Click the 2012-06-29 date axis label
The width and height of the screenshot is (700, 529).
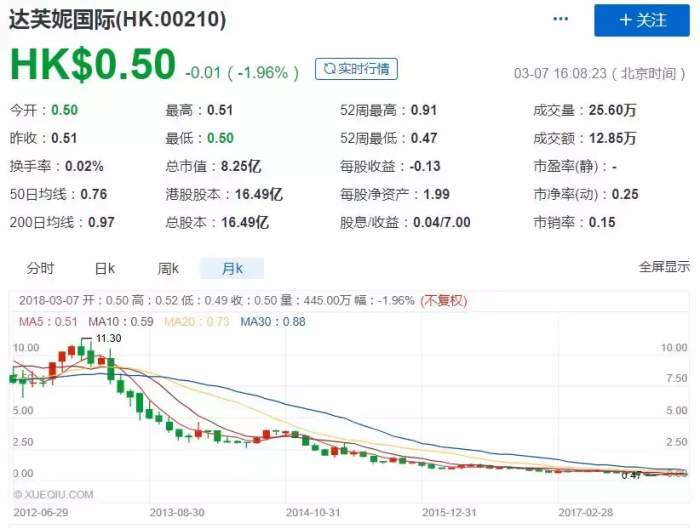click(x=41, y=512)
